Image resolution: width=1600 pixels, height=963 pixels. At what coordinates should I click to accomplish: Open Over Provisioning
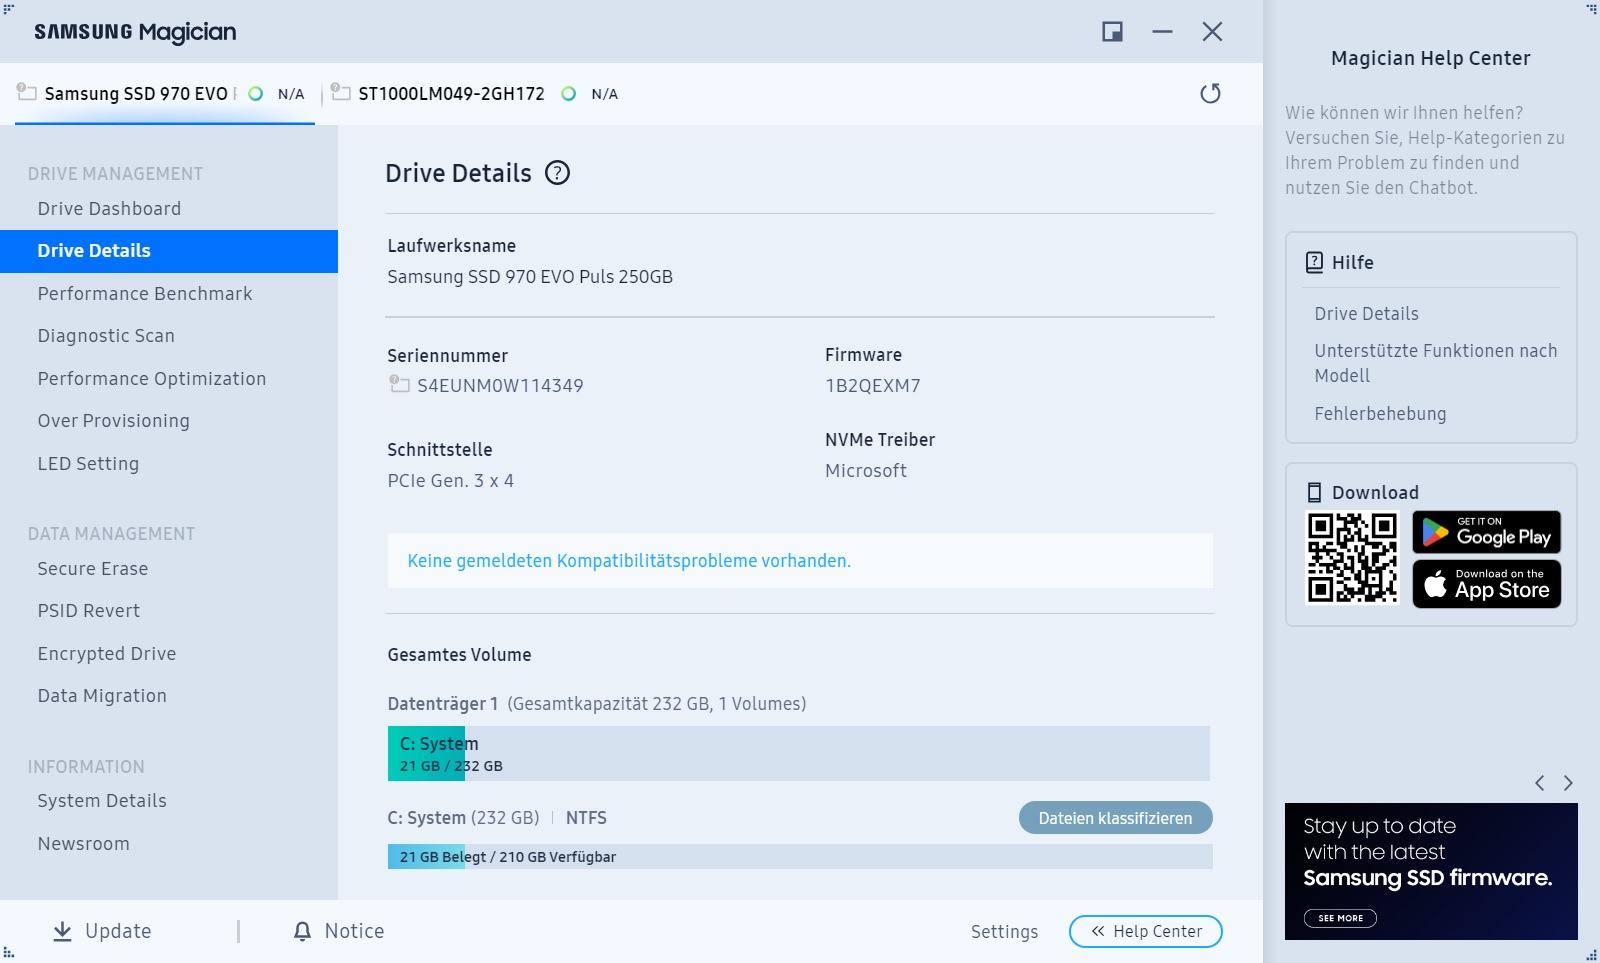click(x=113, y=420)
